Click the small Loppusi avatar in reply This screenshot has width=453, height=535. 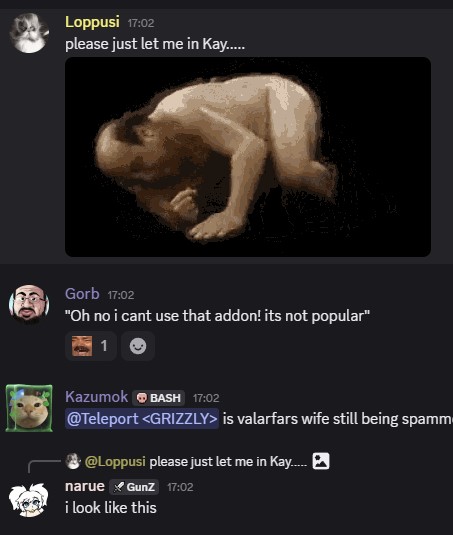(73, 461)
